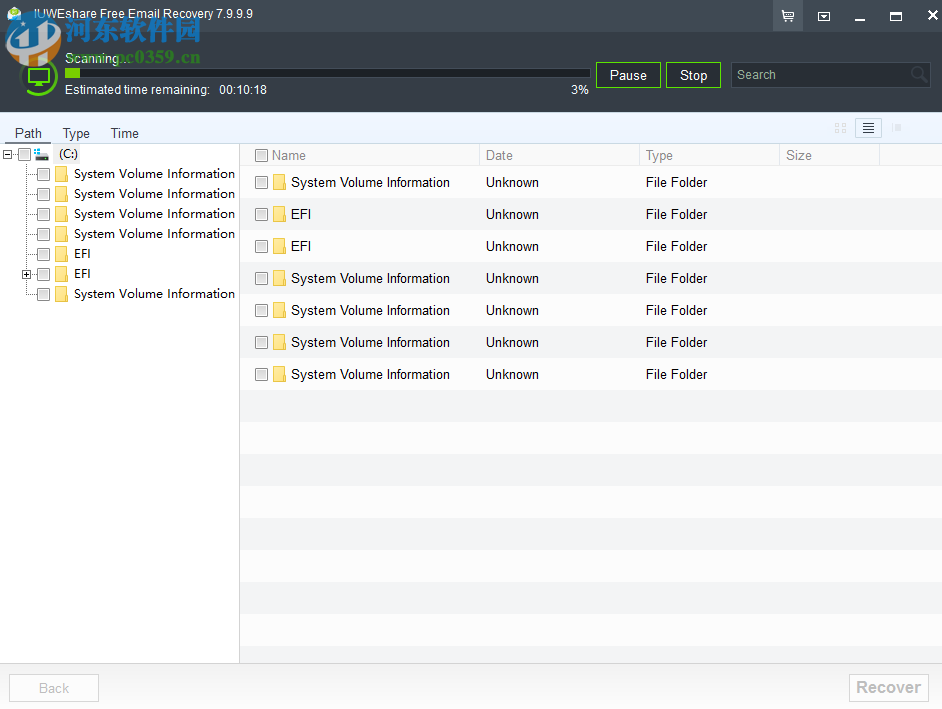The image size is (942, 709).
Task: Stop the current scan
Action: click(x=693, y=74)
